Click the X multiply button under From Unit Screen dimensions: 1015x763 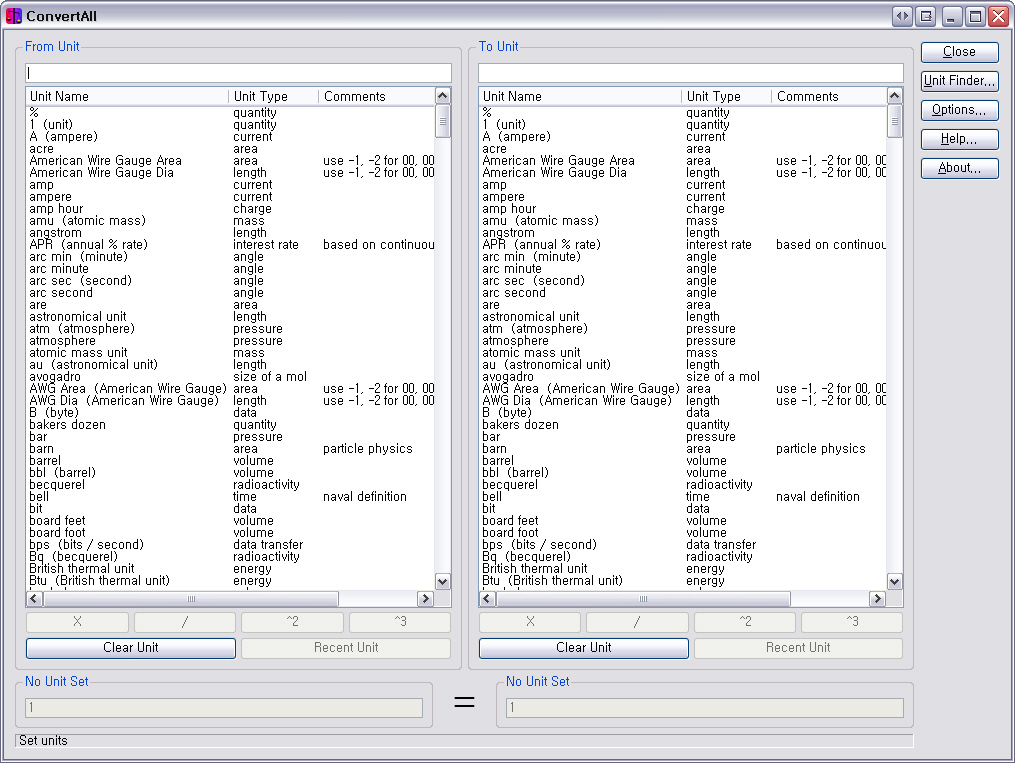(77, 622)
